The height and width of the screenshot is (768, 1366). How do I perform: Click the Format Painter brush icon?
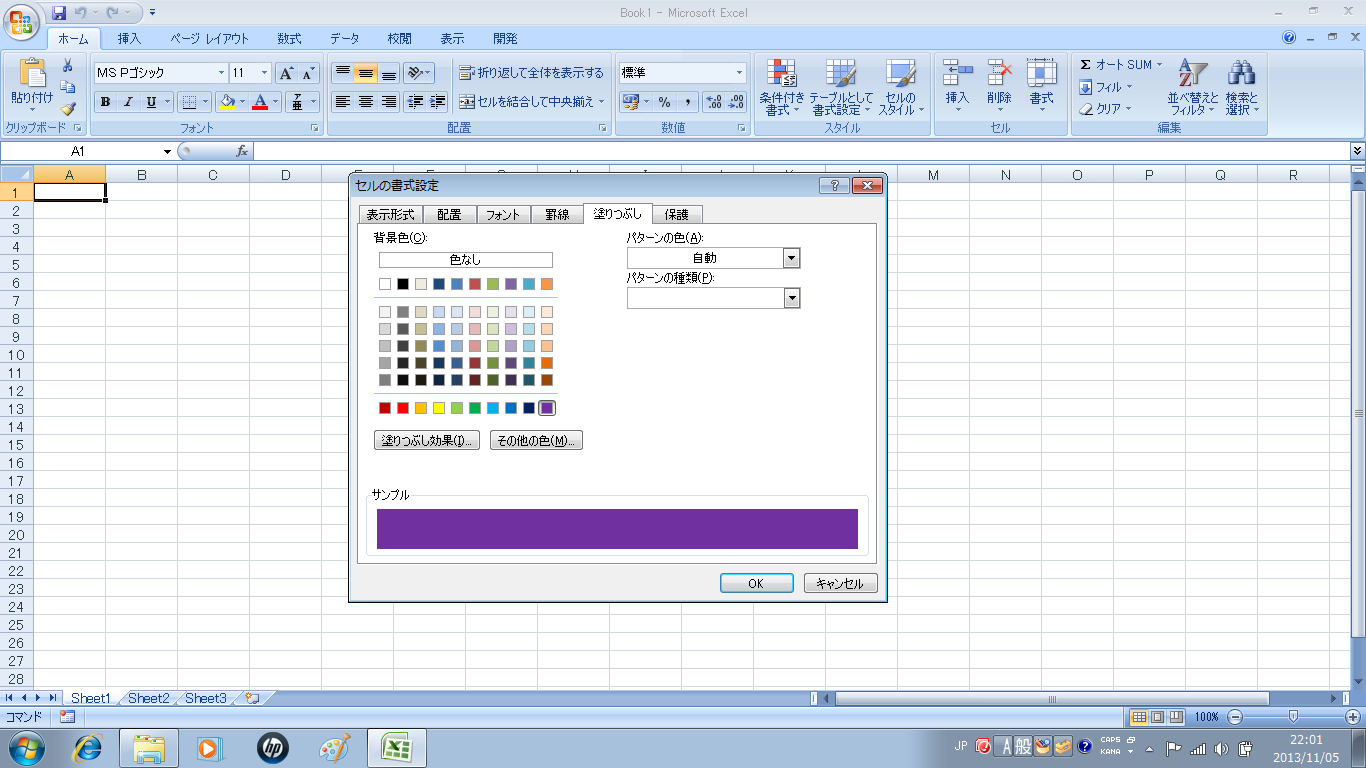point(68,109)
